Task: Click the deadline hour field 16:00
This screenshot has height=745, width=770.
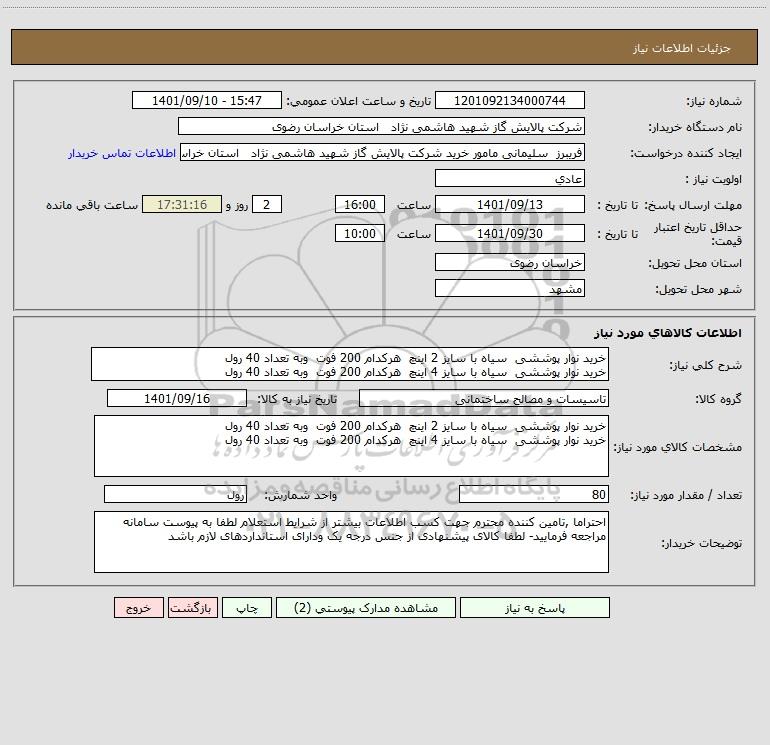Action: coord(359,204)
